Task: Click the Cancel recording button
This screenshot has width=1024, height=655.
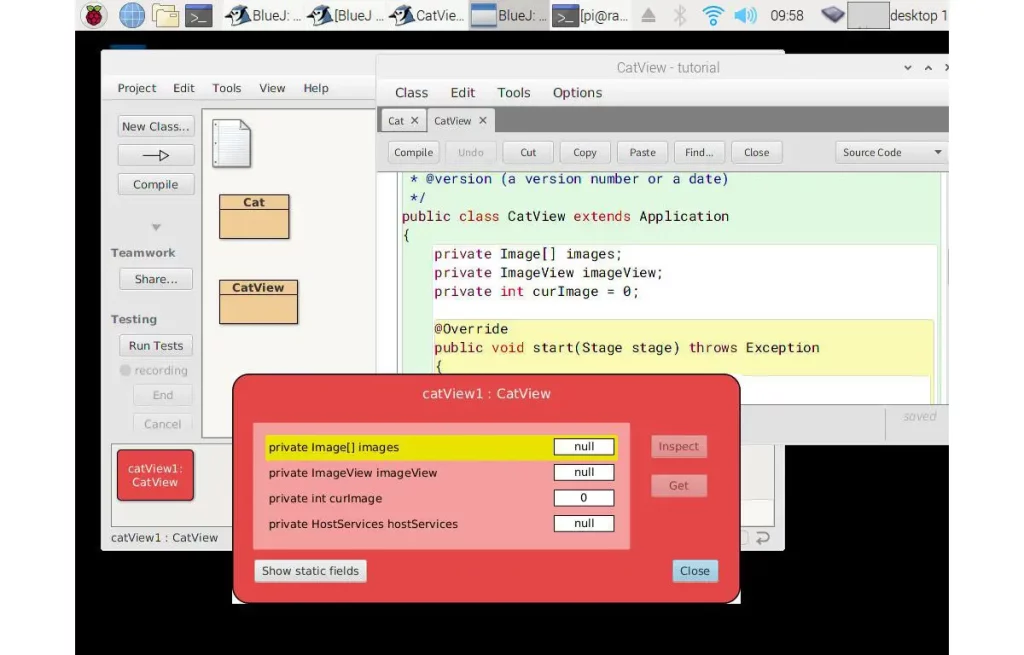Action: [x=163, y=424]
